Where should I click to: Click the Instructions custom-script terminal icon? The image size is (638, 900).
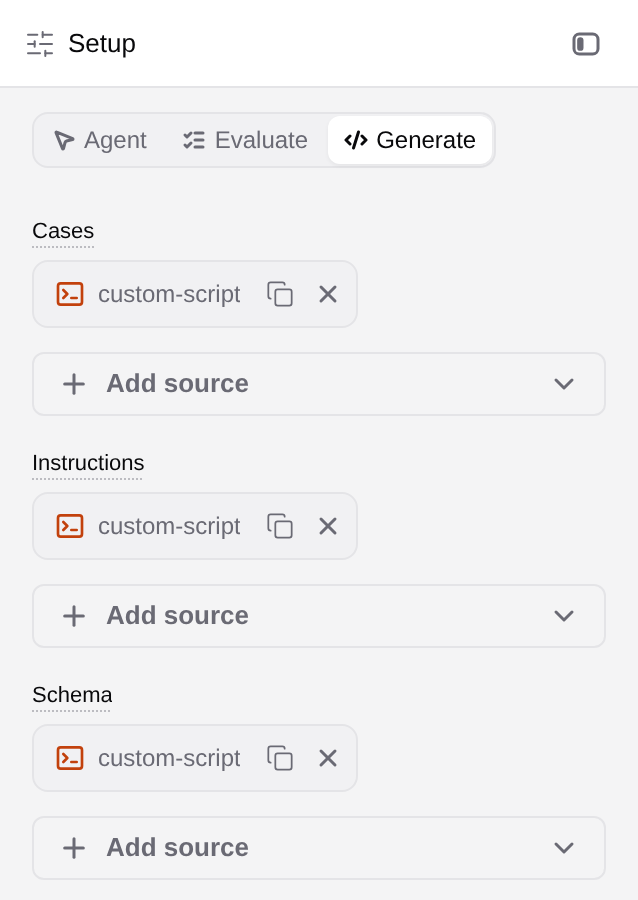click(70, 526)
